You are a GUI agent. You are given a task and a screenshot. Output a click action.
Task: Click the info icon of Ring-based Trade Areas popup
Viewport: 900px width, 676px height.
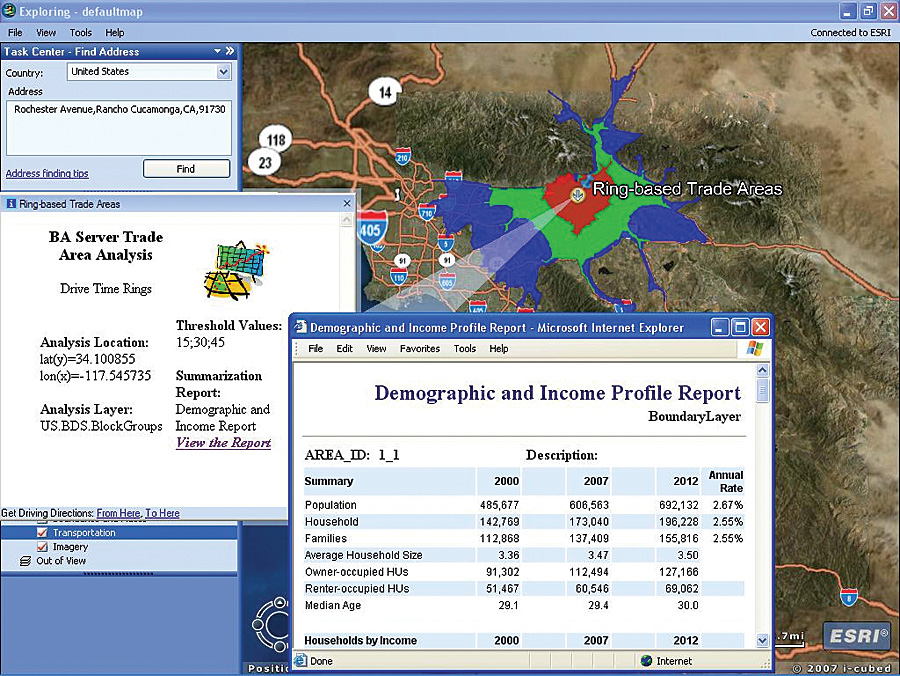(x=11, y=203)
